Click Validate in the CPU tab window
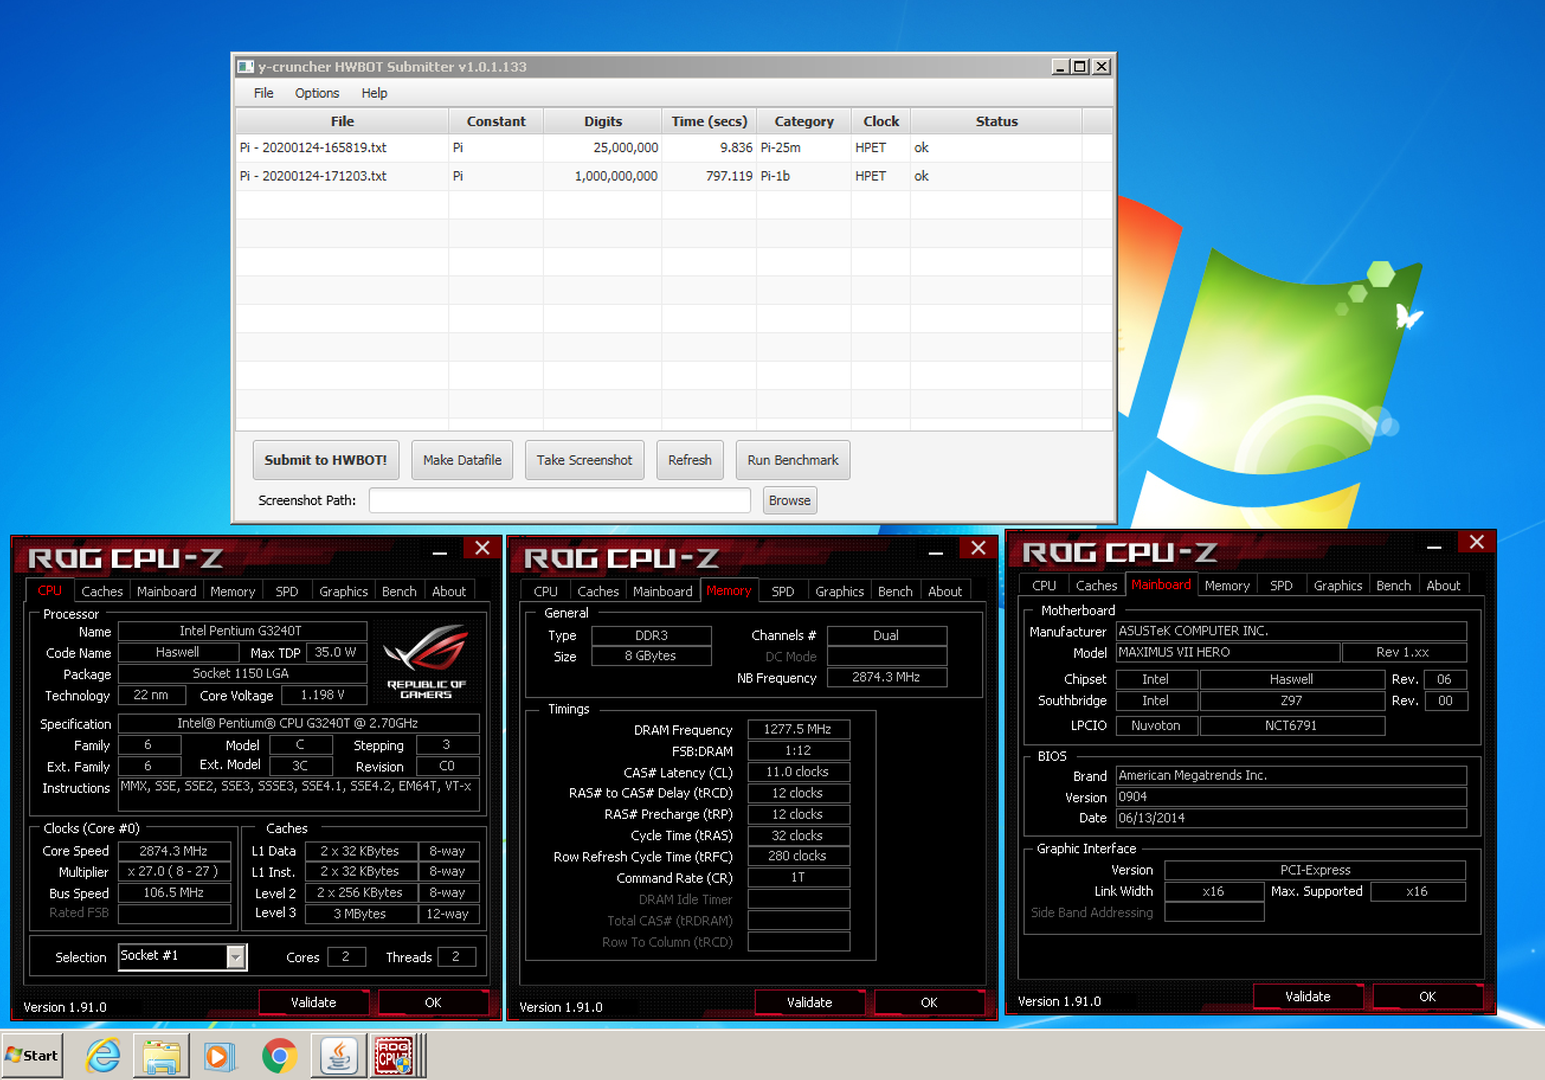The width and height of the screenshot is (1545, 1080). click(x=314, y=1002)
